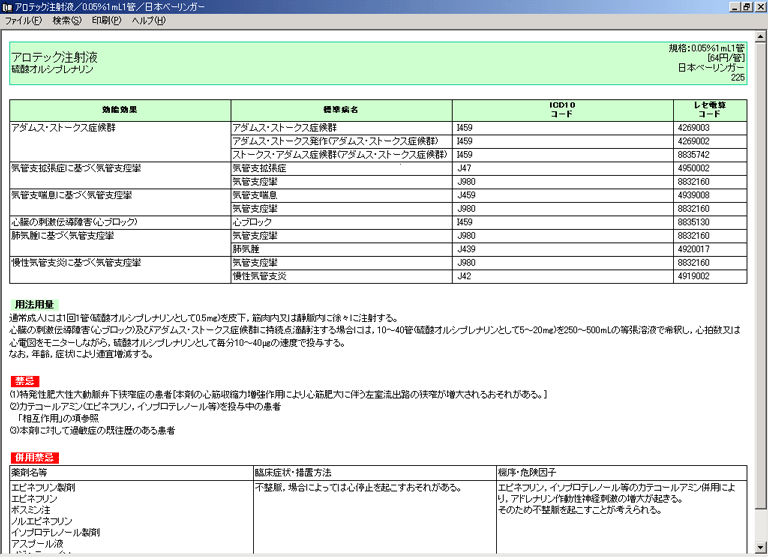Click the manufacturer 日本ベーリンガー in header
The width and height of the screenshot is (768, 557).
coord(711,68)
